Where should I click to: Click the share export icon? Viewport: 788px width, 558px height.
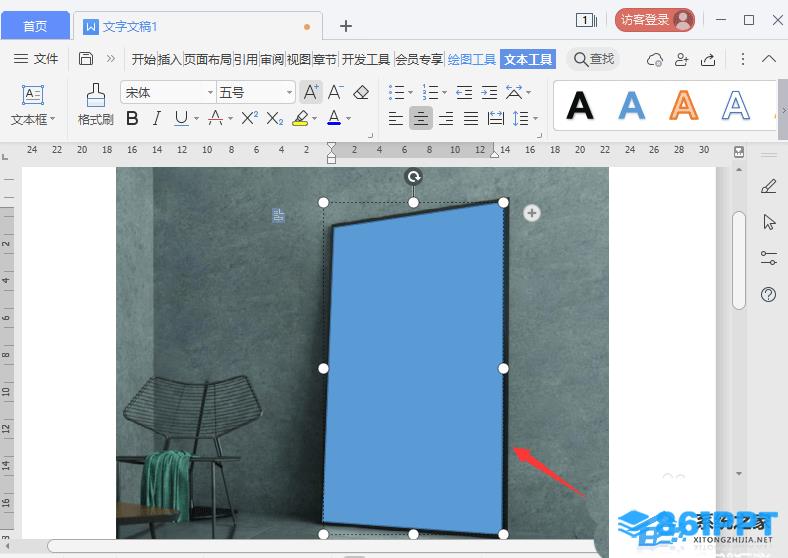(708, 60)
